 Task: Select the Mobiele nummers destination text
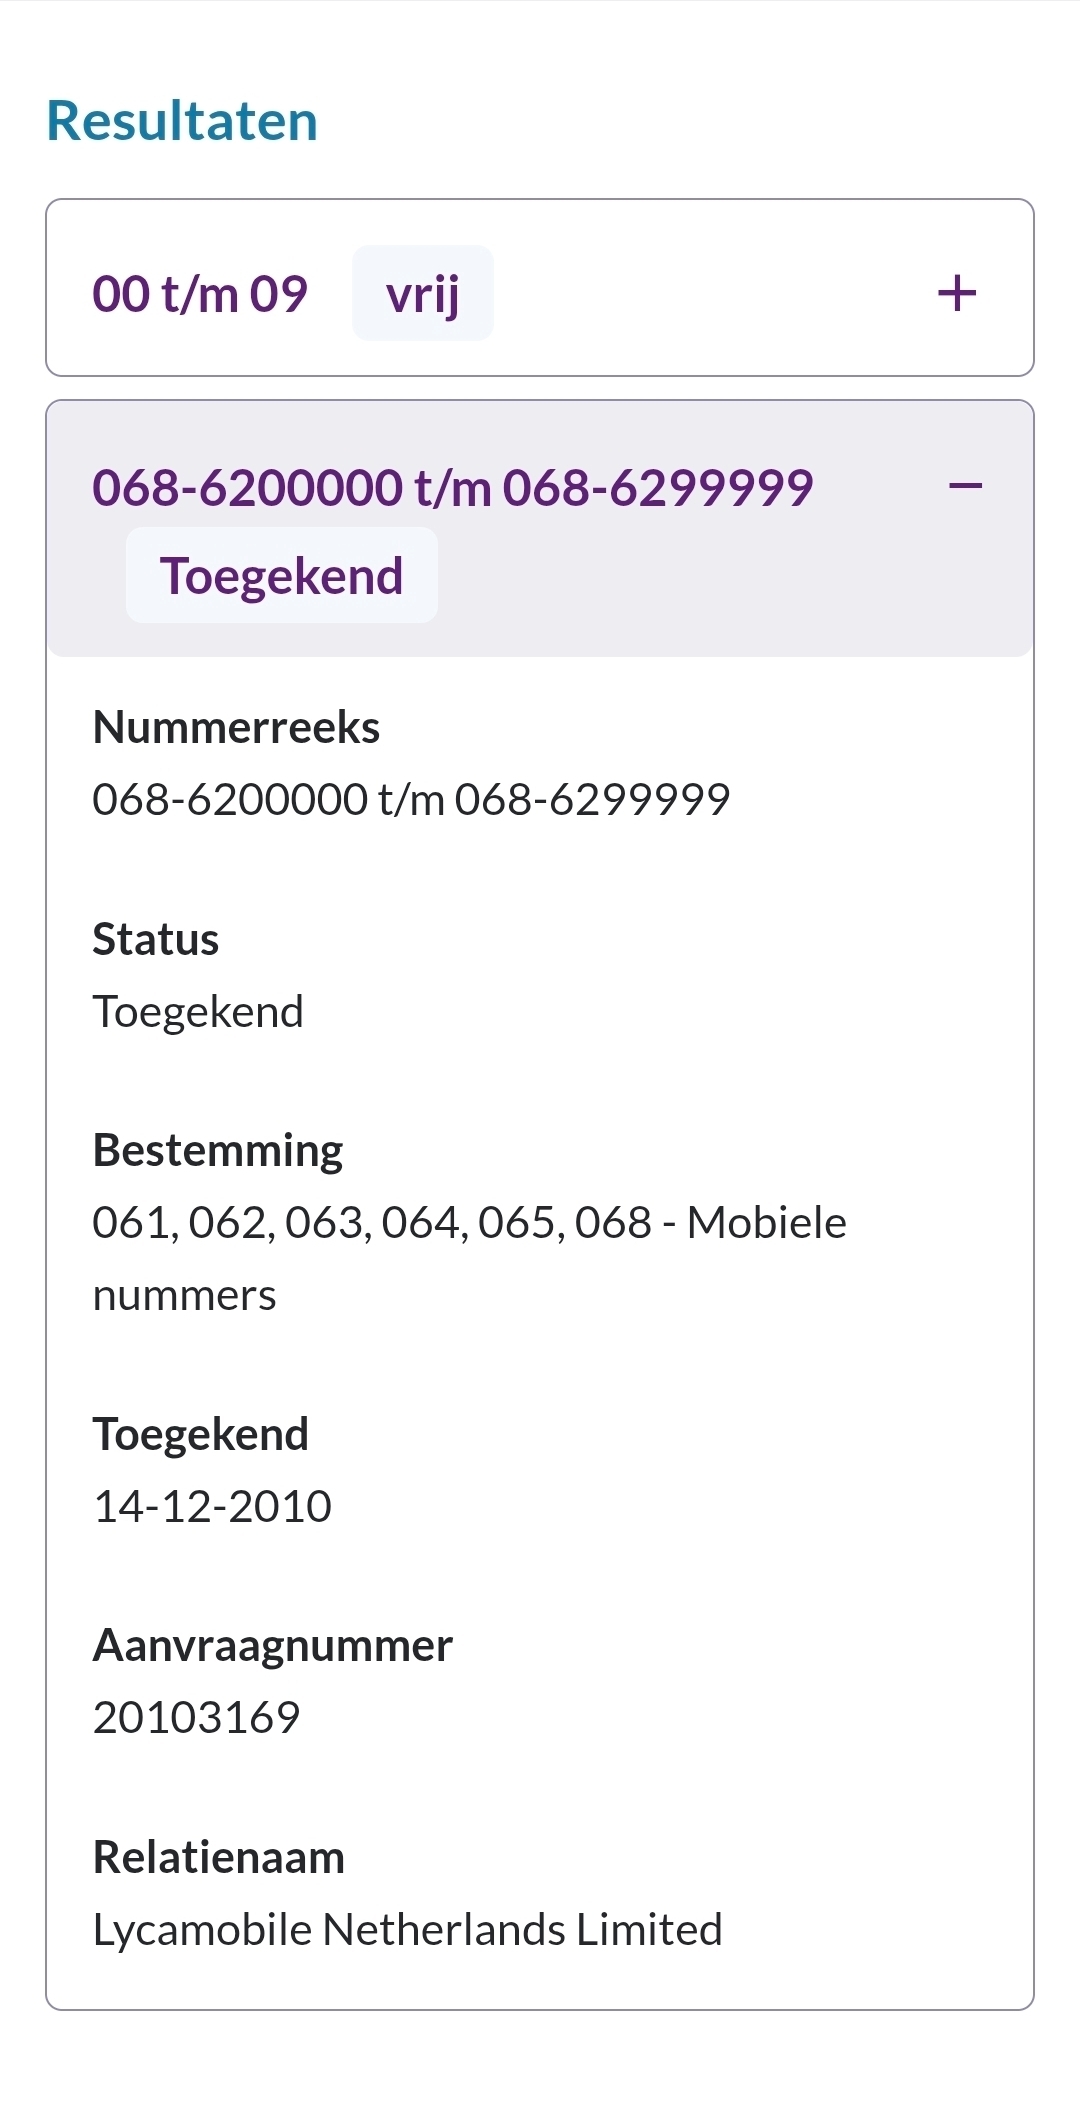(470, 1258)
